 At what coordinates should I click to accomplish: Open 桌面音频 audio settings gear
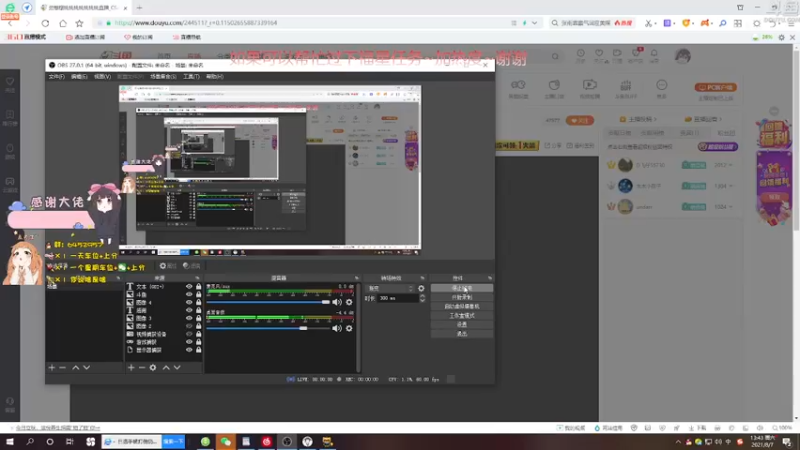[349, 329]
